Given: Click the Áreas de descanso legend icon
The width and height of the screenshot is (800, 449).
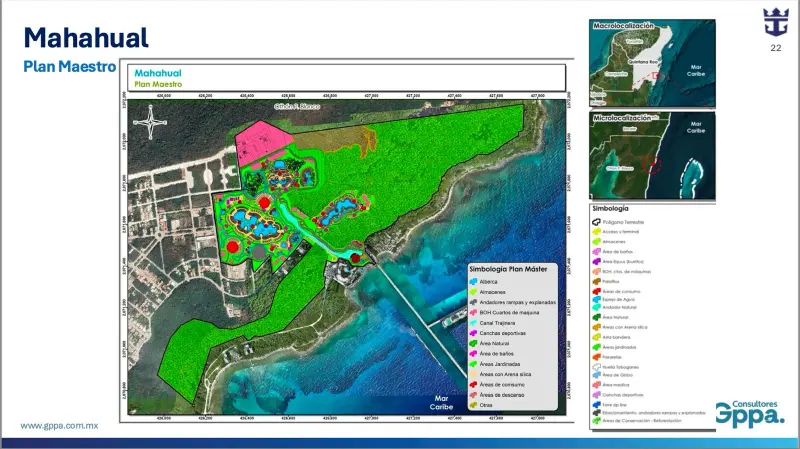Looking at the screenshot, I should 474,396.
